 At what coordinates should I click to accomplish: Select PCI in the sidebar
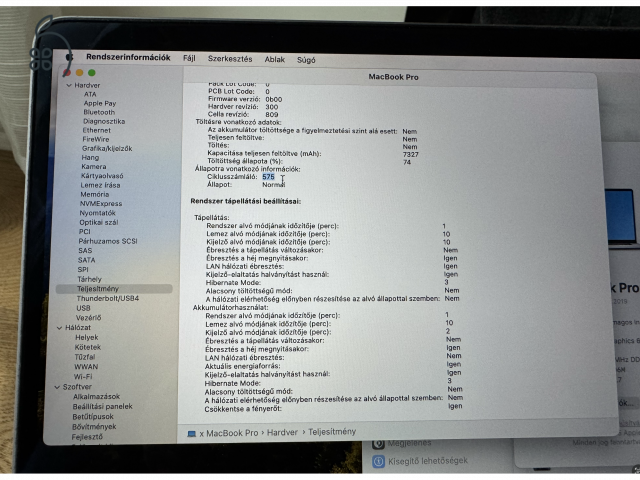(84, 232)
